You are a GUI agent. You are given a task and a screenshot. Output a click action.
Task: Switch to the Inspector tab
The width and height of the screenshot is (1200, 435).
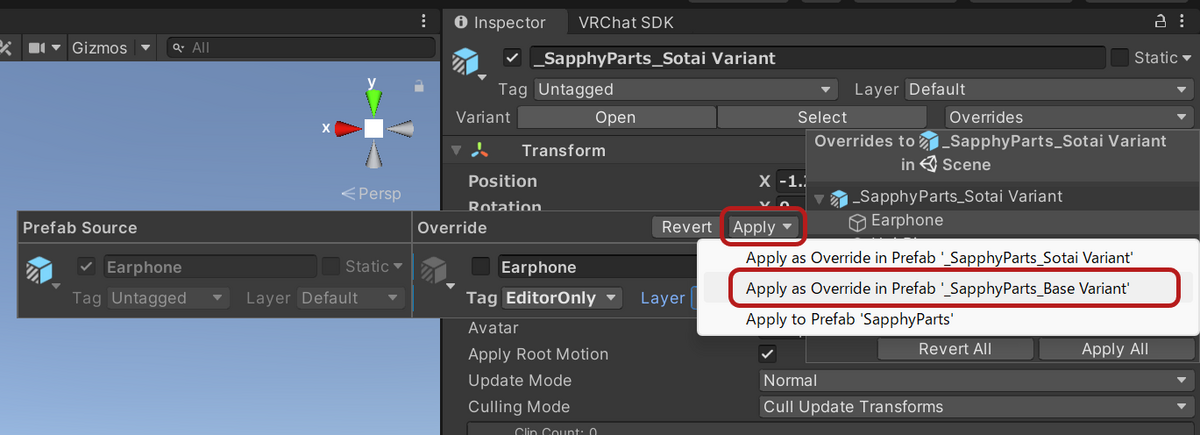501,22
